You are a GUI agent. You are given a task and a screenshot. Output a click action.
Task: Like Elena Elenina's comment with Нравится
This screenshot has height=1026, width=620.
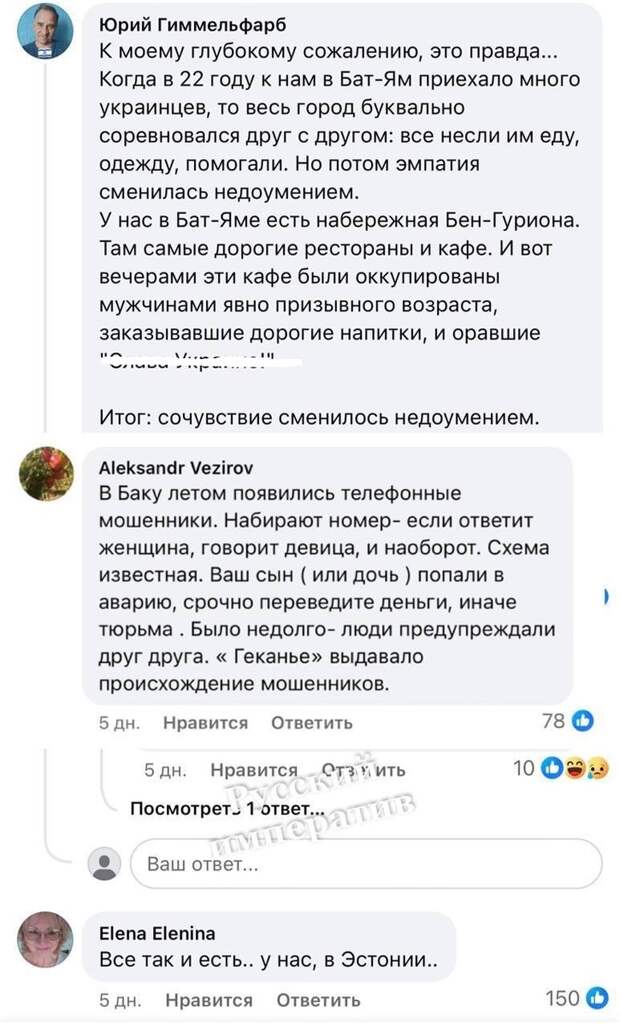click(x=209, y=1000)
